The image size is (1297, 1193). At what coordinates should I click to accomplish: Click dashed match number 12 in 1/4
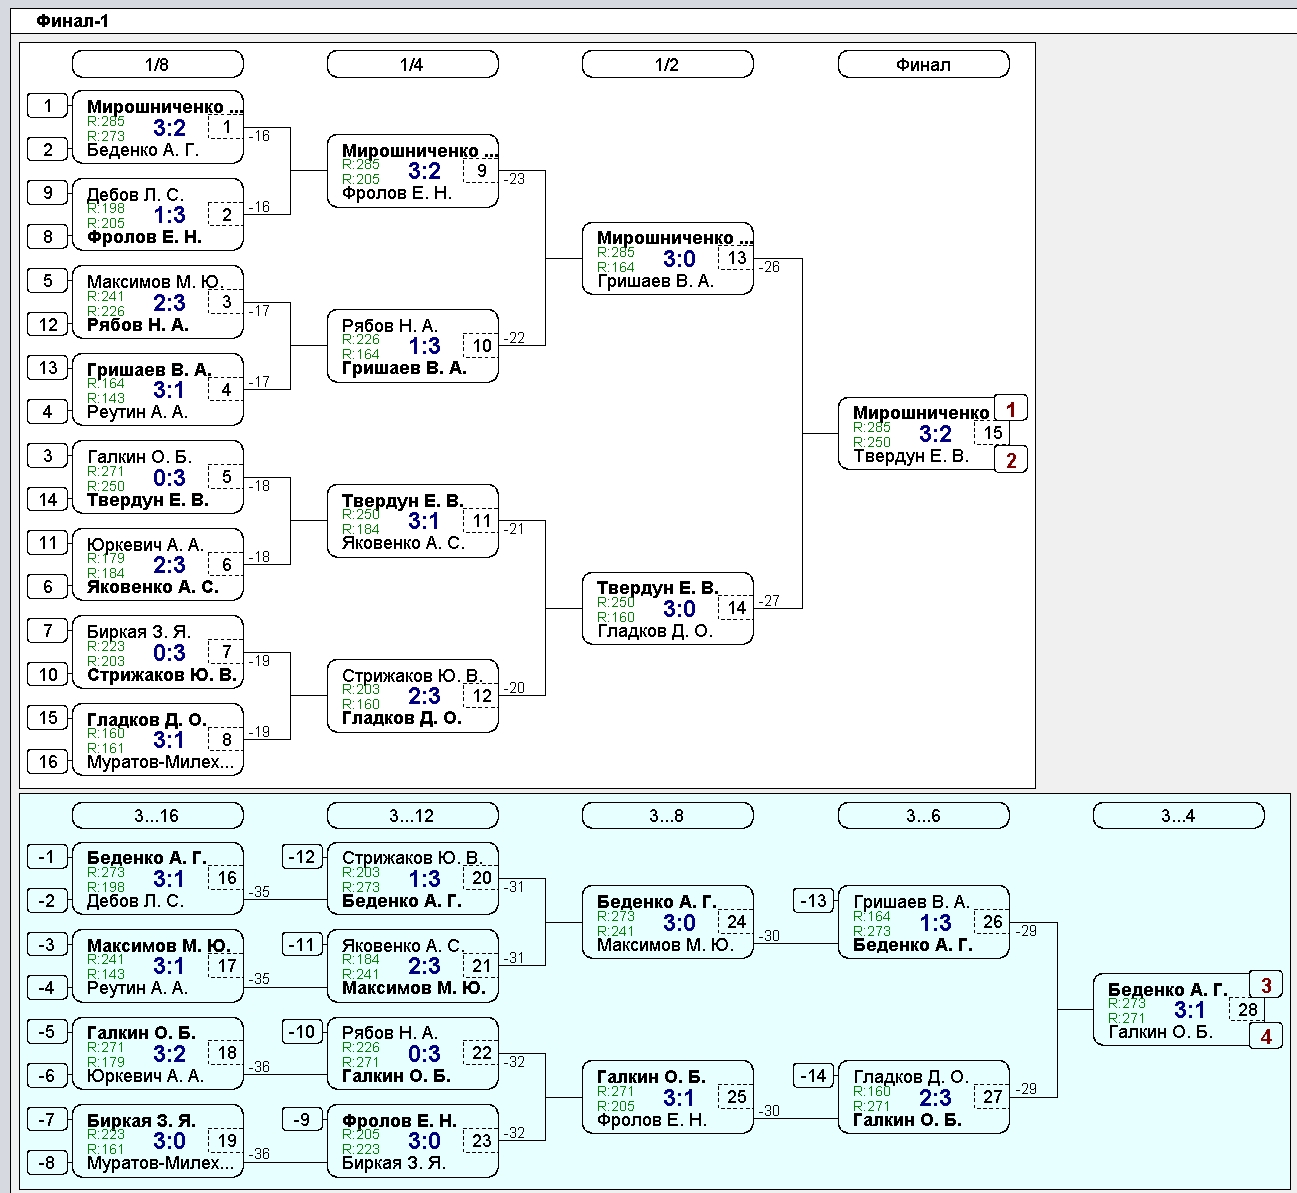[481, 696]
